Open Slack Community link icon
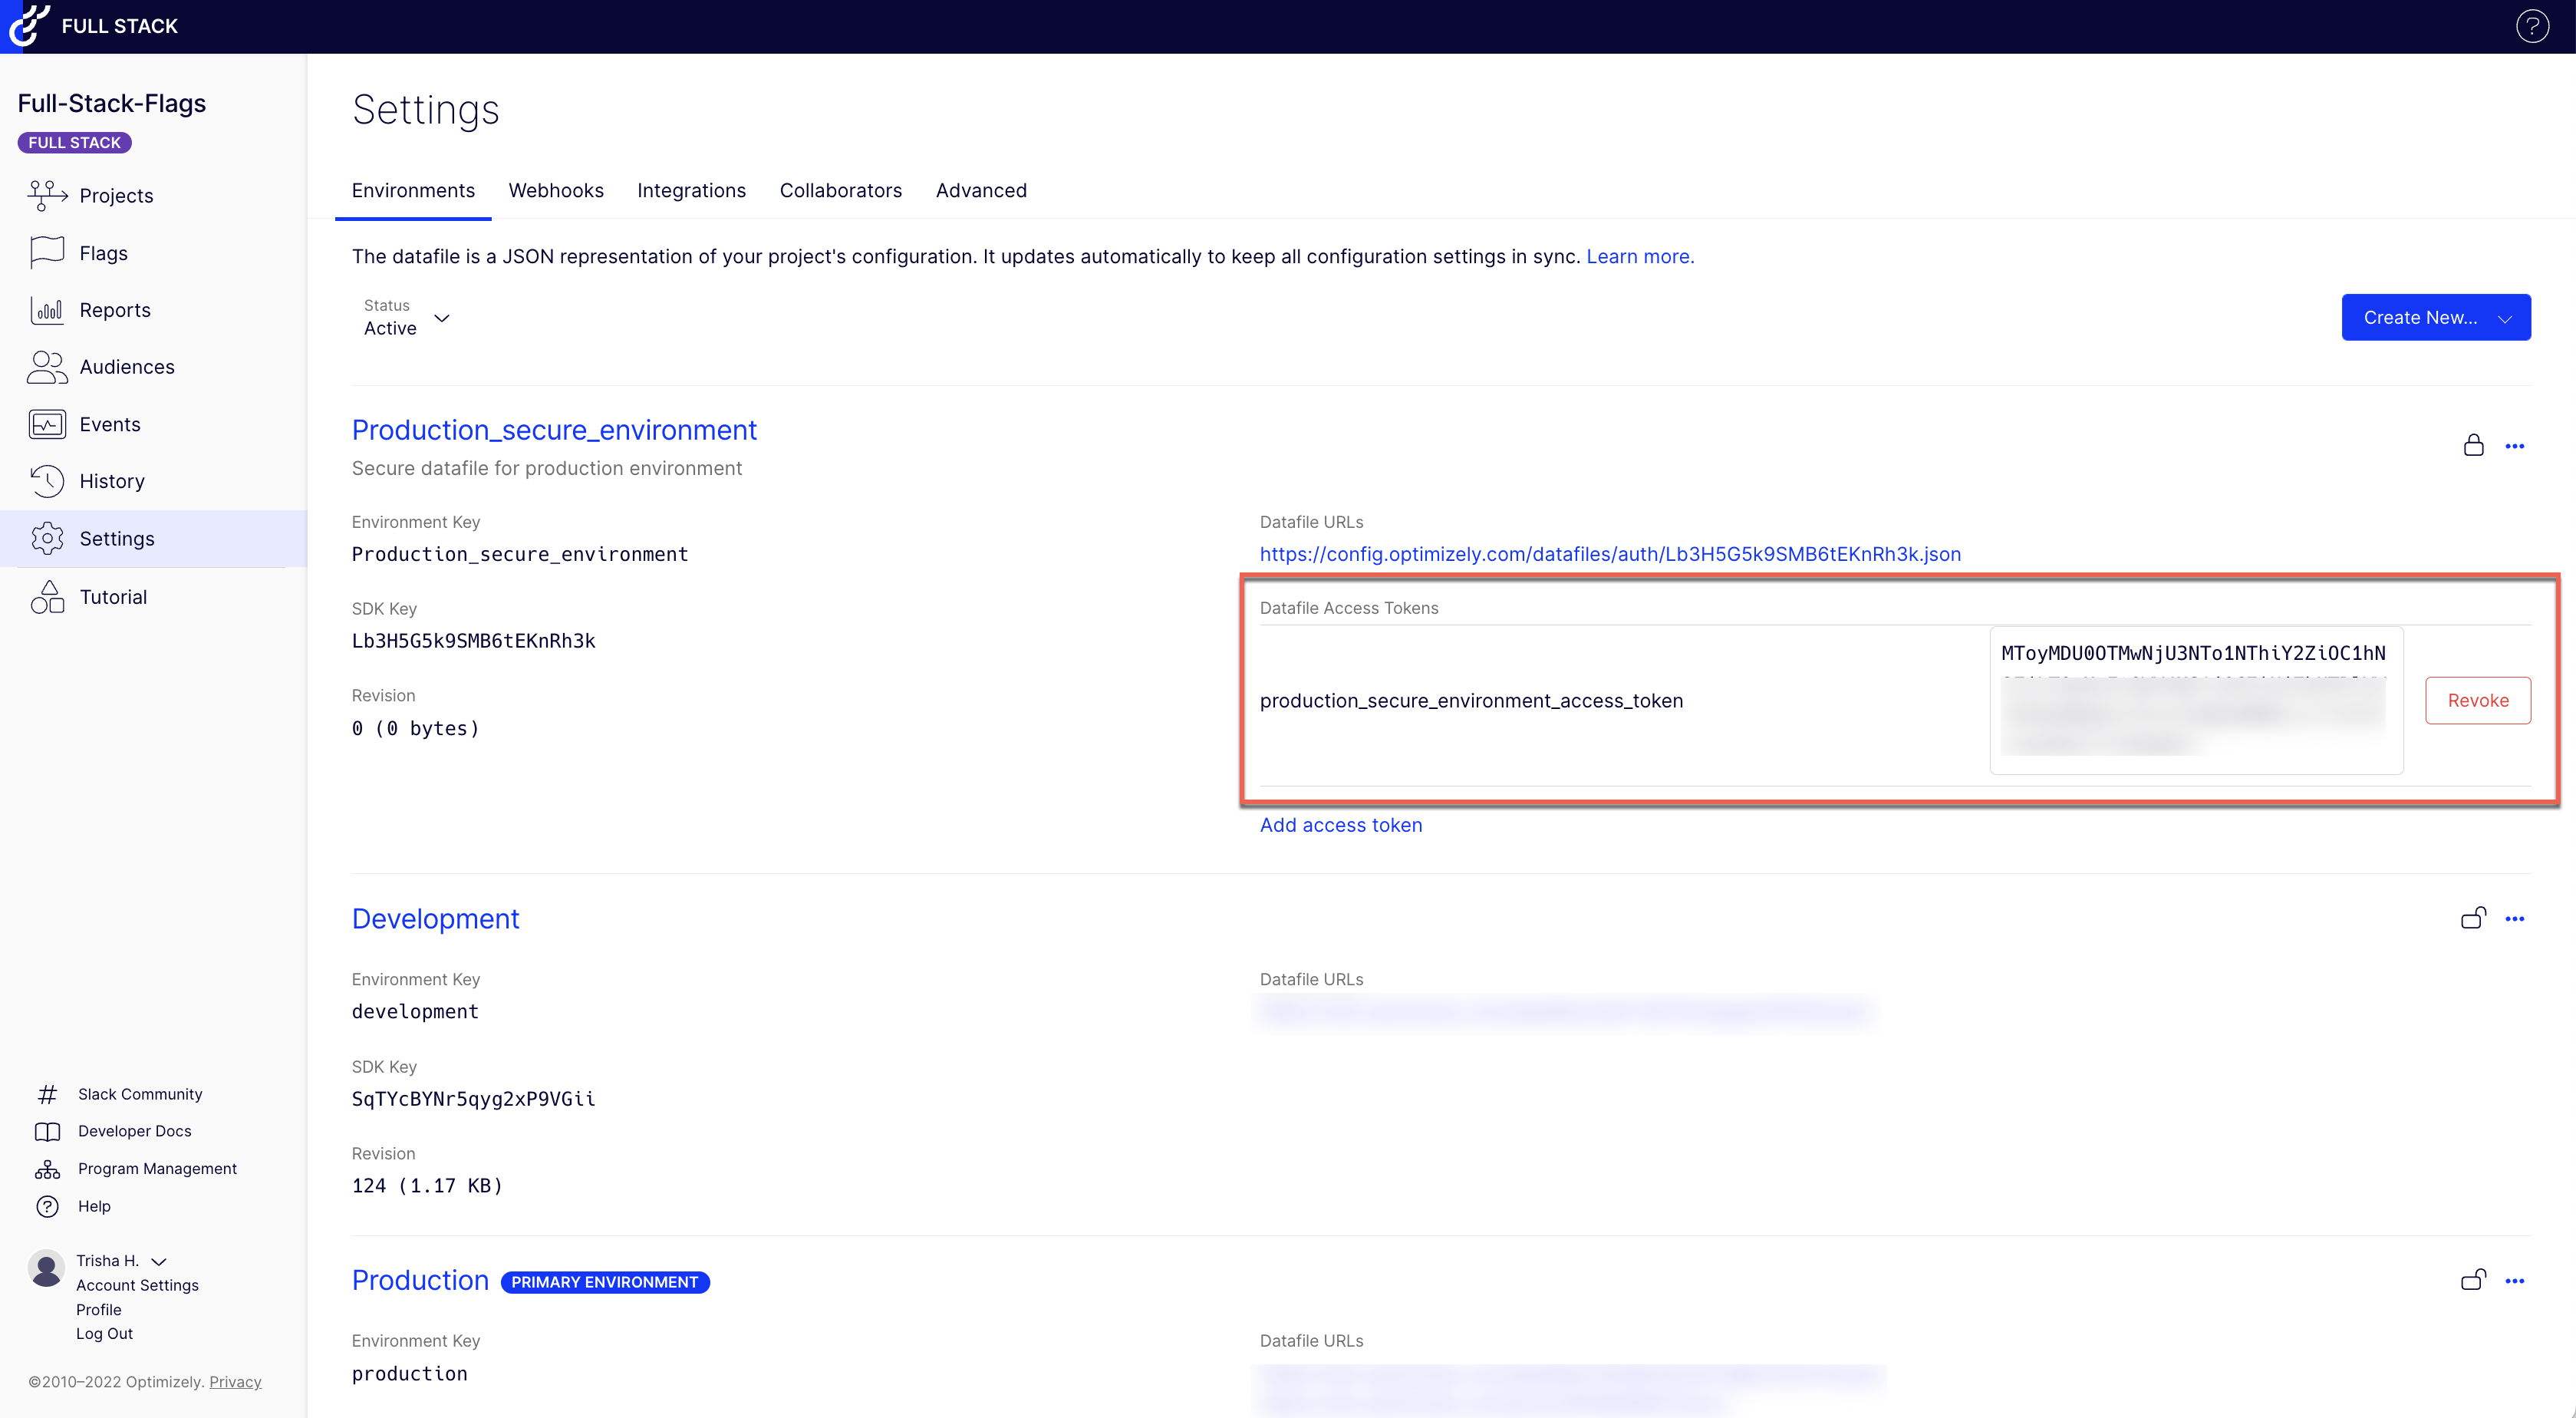This screenshot has width=2576, height=1418. pos(47,1094)
